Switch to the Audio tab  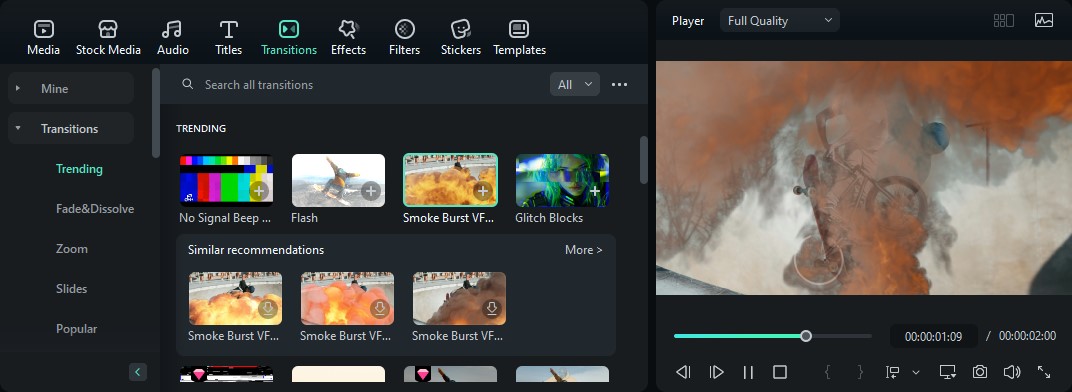tap(172, 38)
